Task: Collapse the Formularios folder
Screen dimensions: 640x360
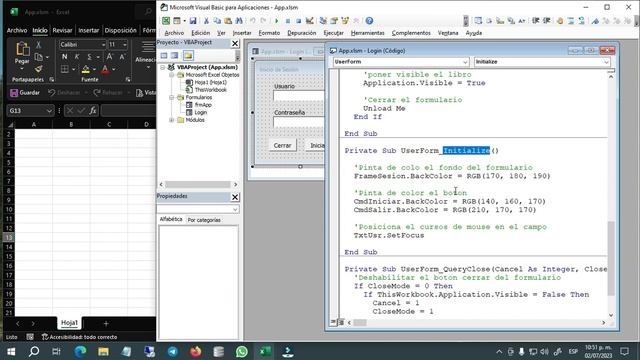Action: [x=172, y=98]
